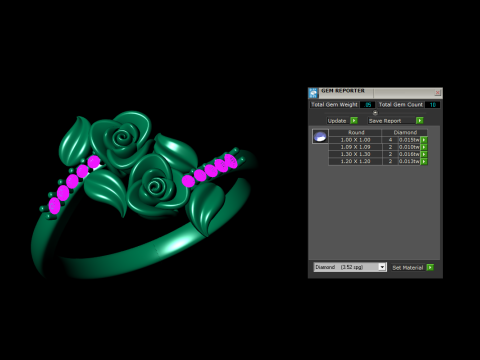480x360 pixels.
Task: Open the Diamond material dropdown
Action: (x=350, y=267)
